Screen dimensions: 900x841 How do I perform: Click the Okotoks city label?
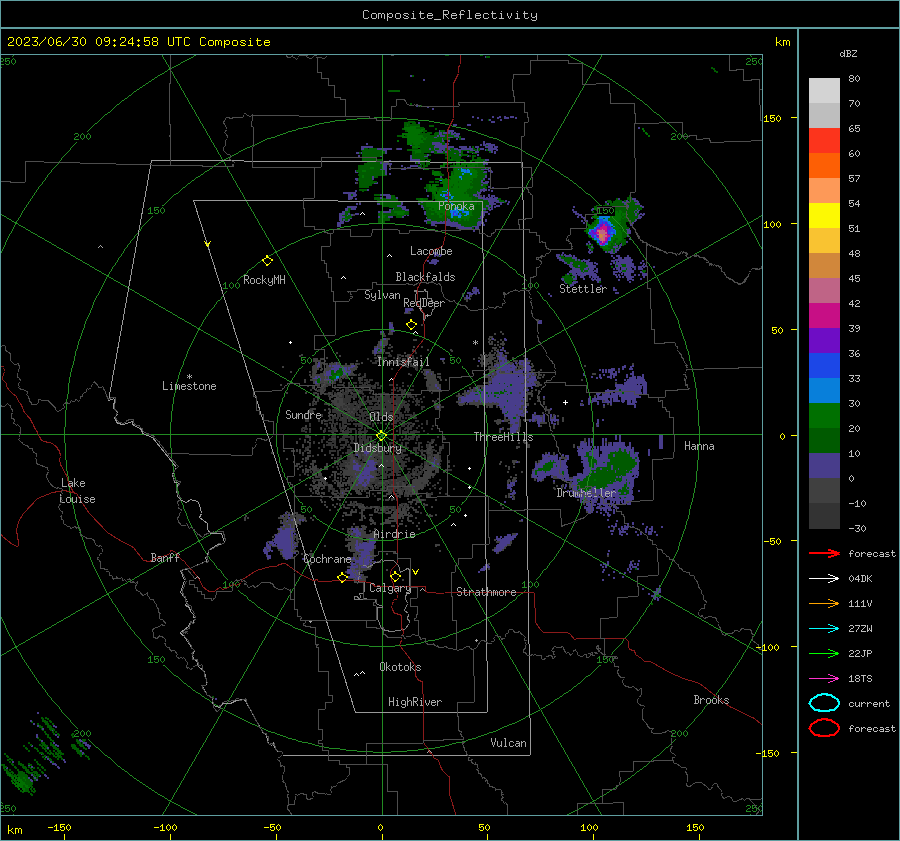(400, 667)
